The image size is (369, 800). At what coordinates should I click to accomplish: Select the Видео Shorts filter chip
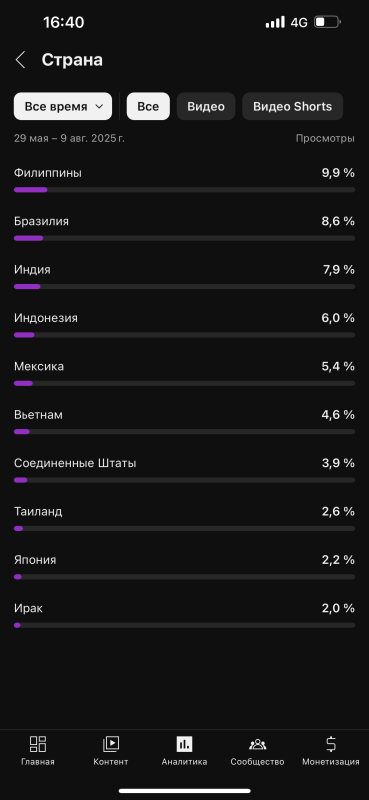(292, 106)
